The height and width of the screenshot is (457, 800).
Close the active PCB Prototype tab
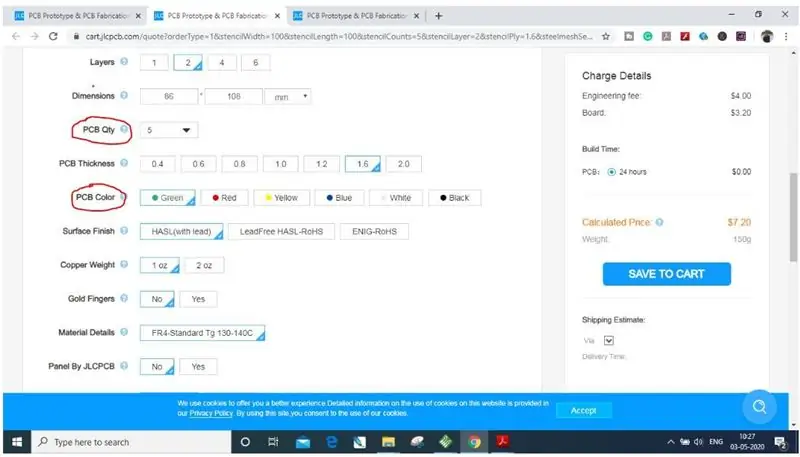277,16
